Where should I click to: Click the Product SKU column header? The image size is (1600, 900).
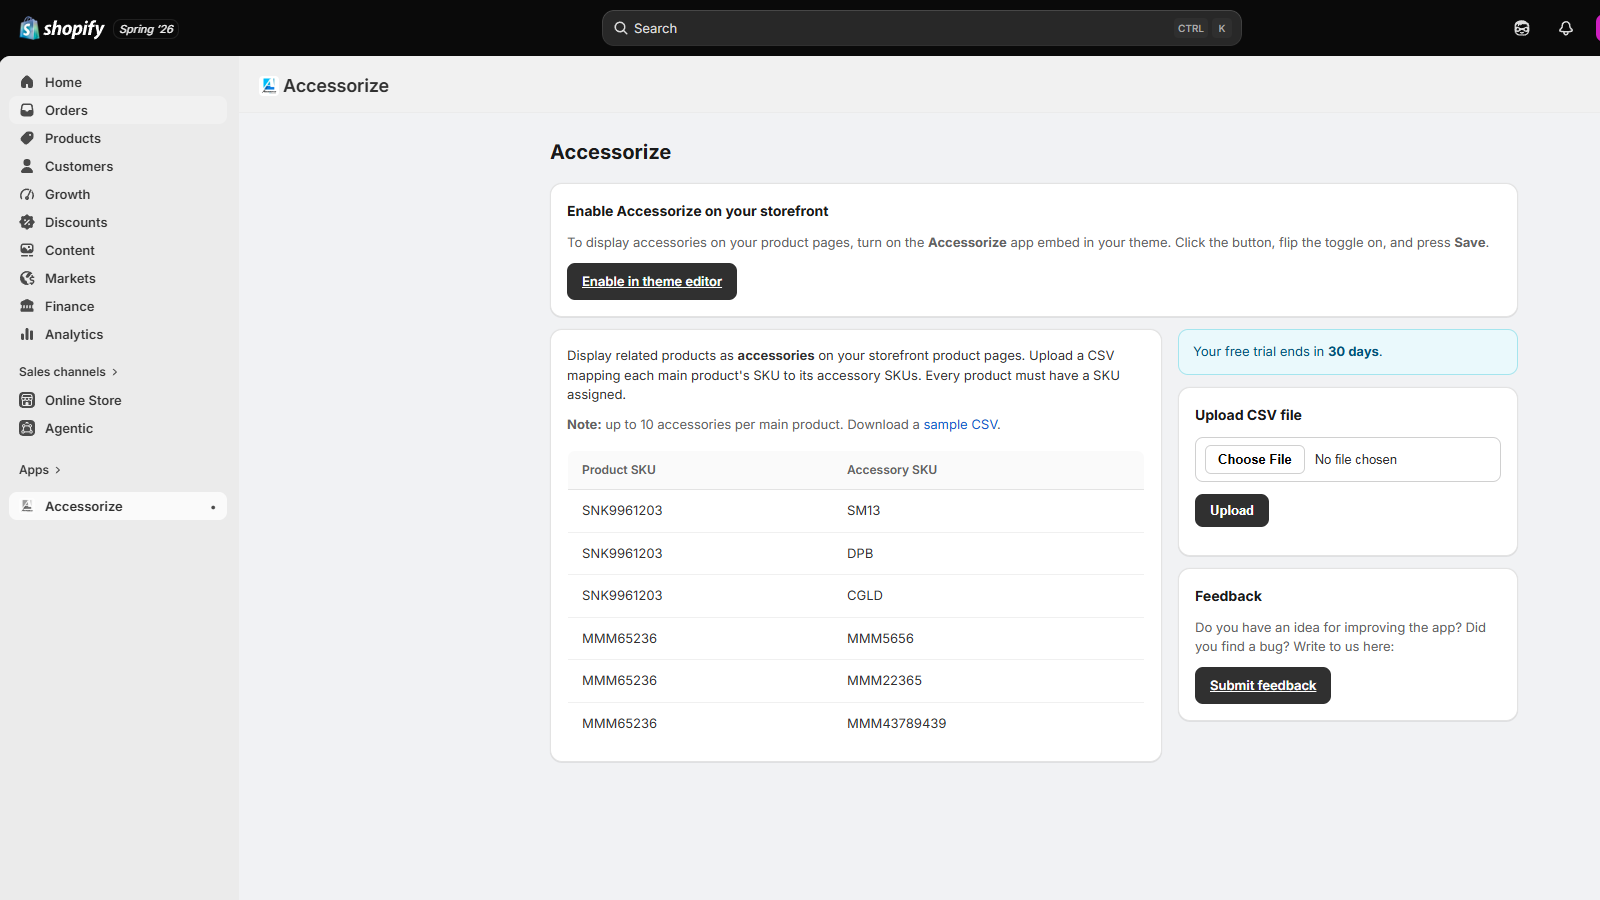coord(619,470)
